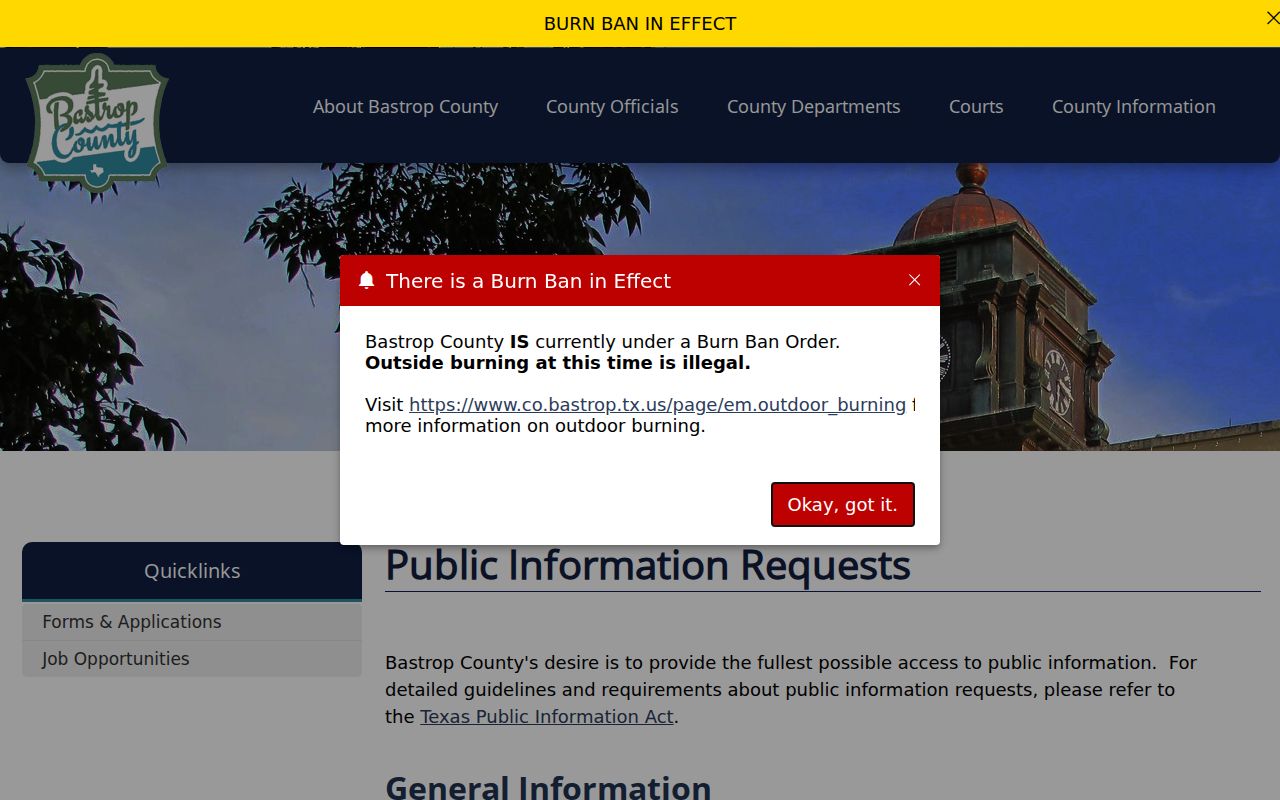Viewport: 1280px width, 800px height.
Task: Click the Public Information Requests heading
Action: coord(648,565)
